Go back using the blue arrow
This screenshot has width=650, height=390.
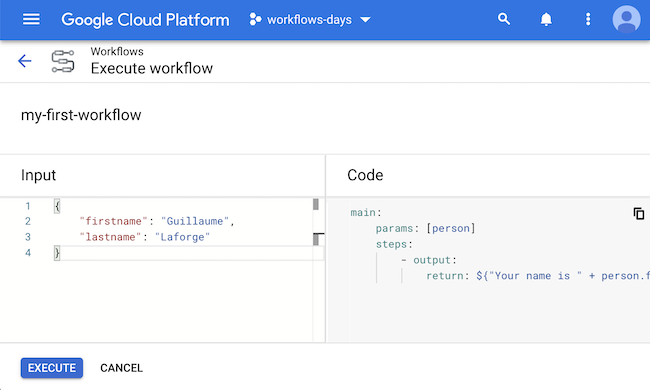[24, 61]
